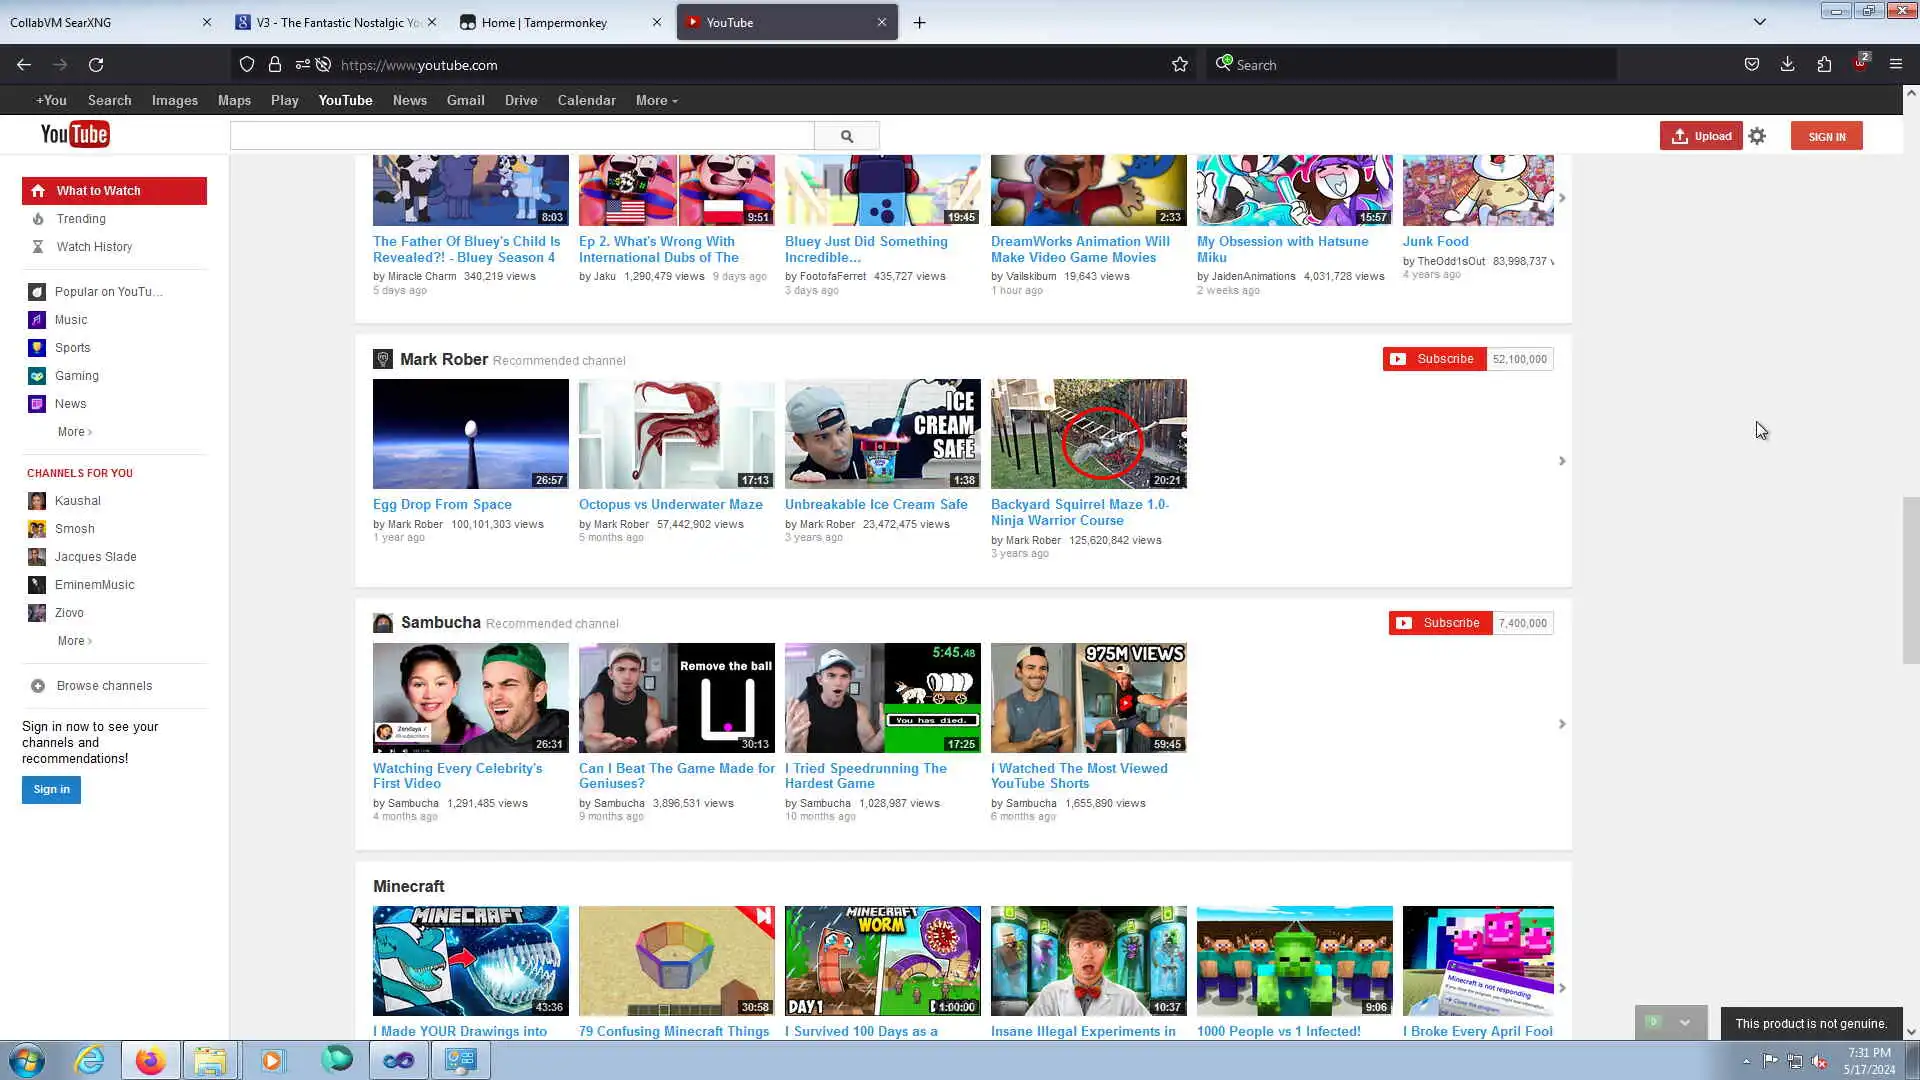Expand the More dropdown in Google bar
This screenshot has height=1080, width=1920.
coord(656,101)
